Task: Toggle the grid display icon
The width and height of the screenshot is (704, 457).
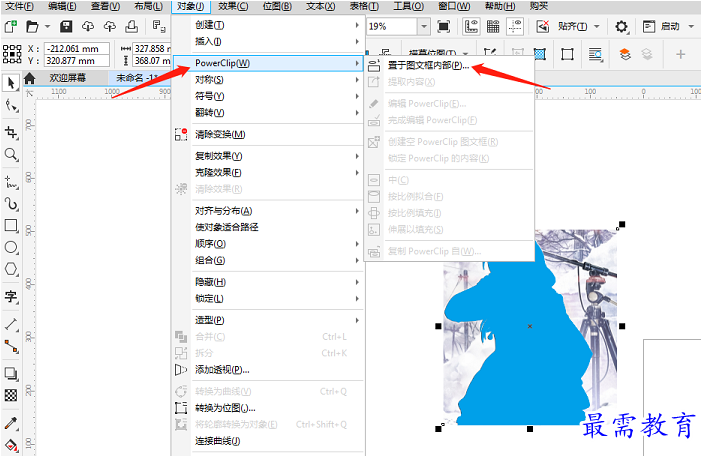Action: [493, 26]
